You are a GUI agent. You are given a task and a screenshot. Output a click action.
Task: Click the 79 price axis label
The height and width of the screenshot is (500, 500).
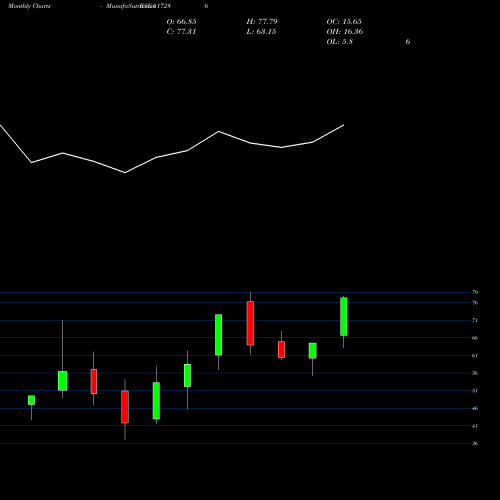[x=475, y=292]
